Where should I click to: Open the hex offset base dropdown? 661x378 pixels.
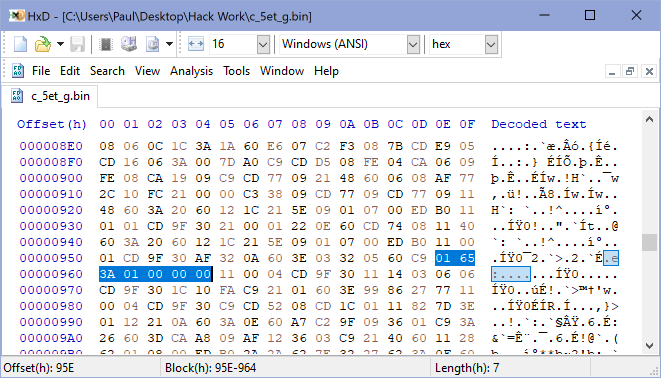[x=491, y=44]
